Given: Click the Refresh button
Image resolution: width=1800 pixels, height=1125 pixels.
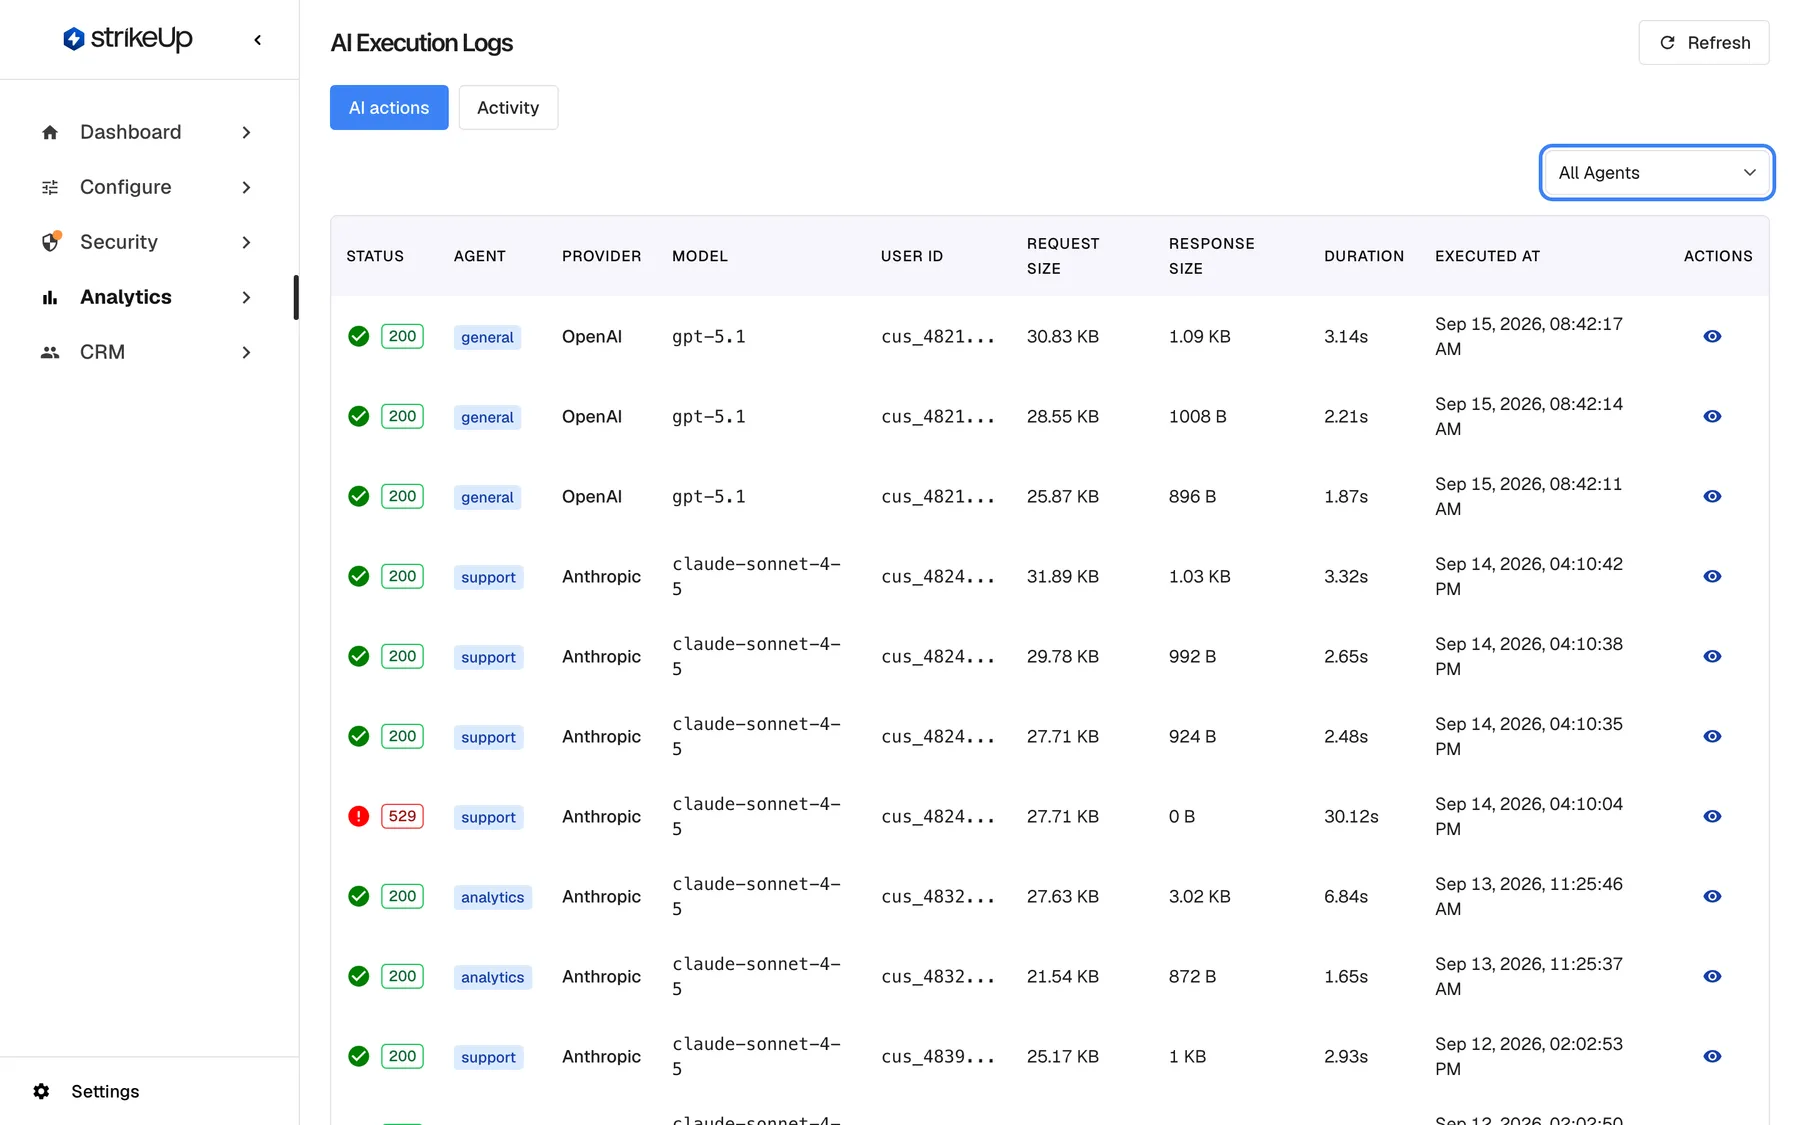Looking at the screenshot, I should (1704, 42).
